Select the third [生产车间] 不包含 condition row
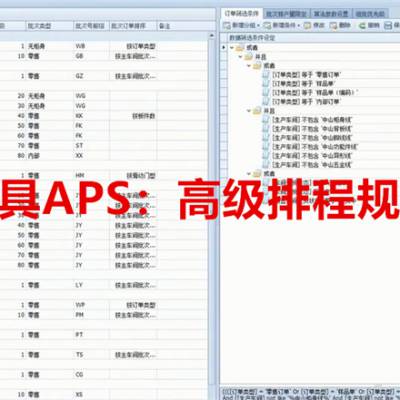This screenshot has height=400, width=400. (312, 138)
